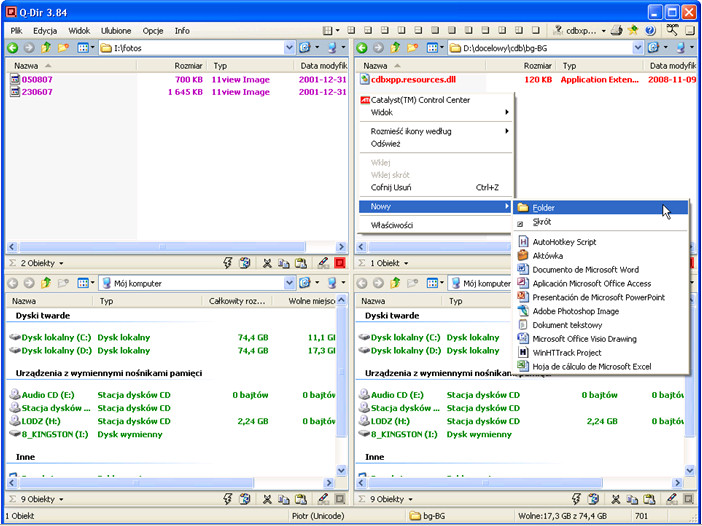Open the cdbxp... toolbar dropdown
The width and height of the screenshot is (702, 526).
[604, 31]
